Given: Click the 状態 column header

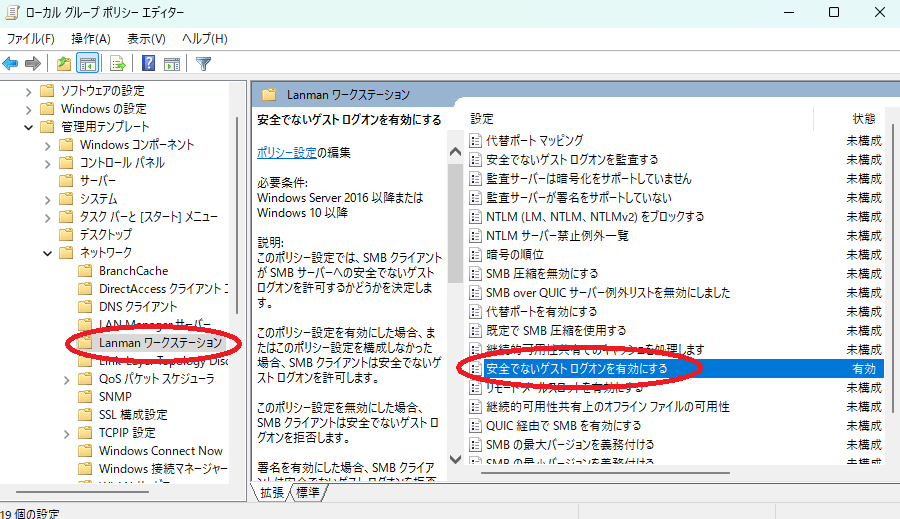Looking at the screenshot, I should coord(863,119).
